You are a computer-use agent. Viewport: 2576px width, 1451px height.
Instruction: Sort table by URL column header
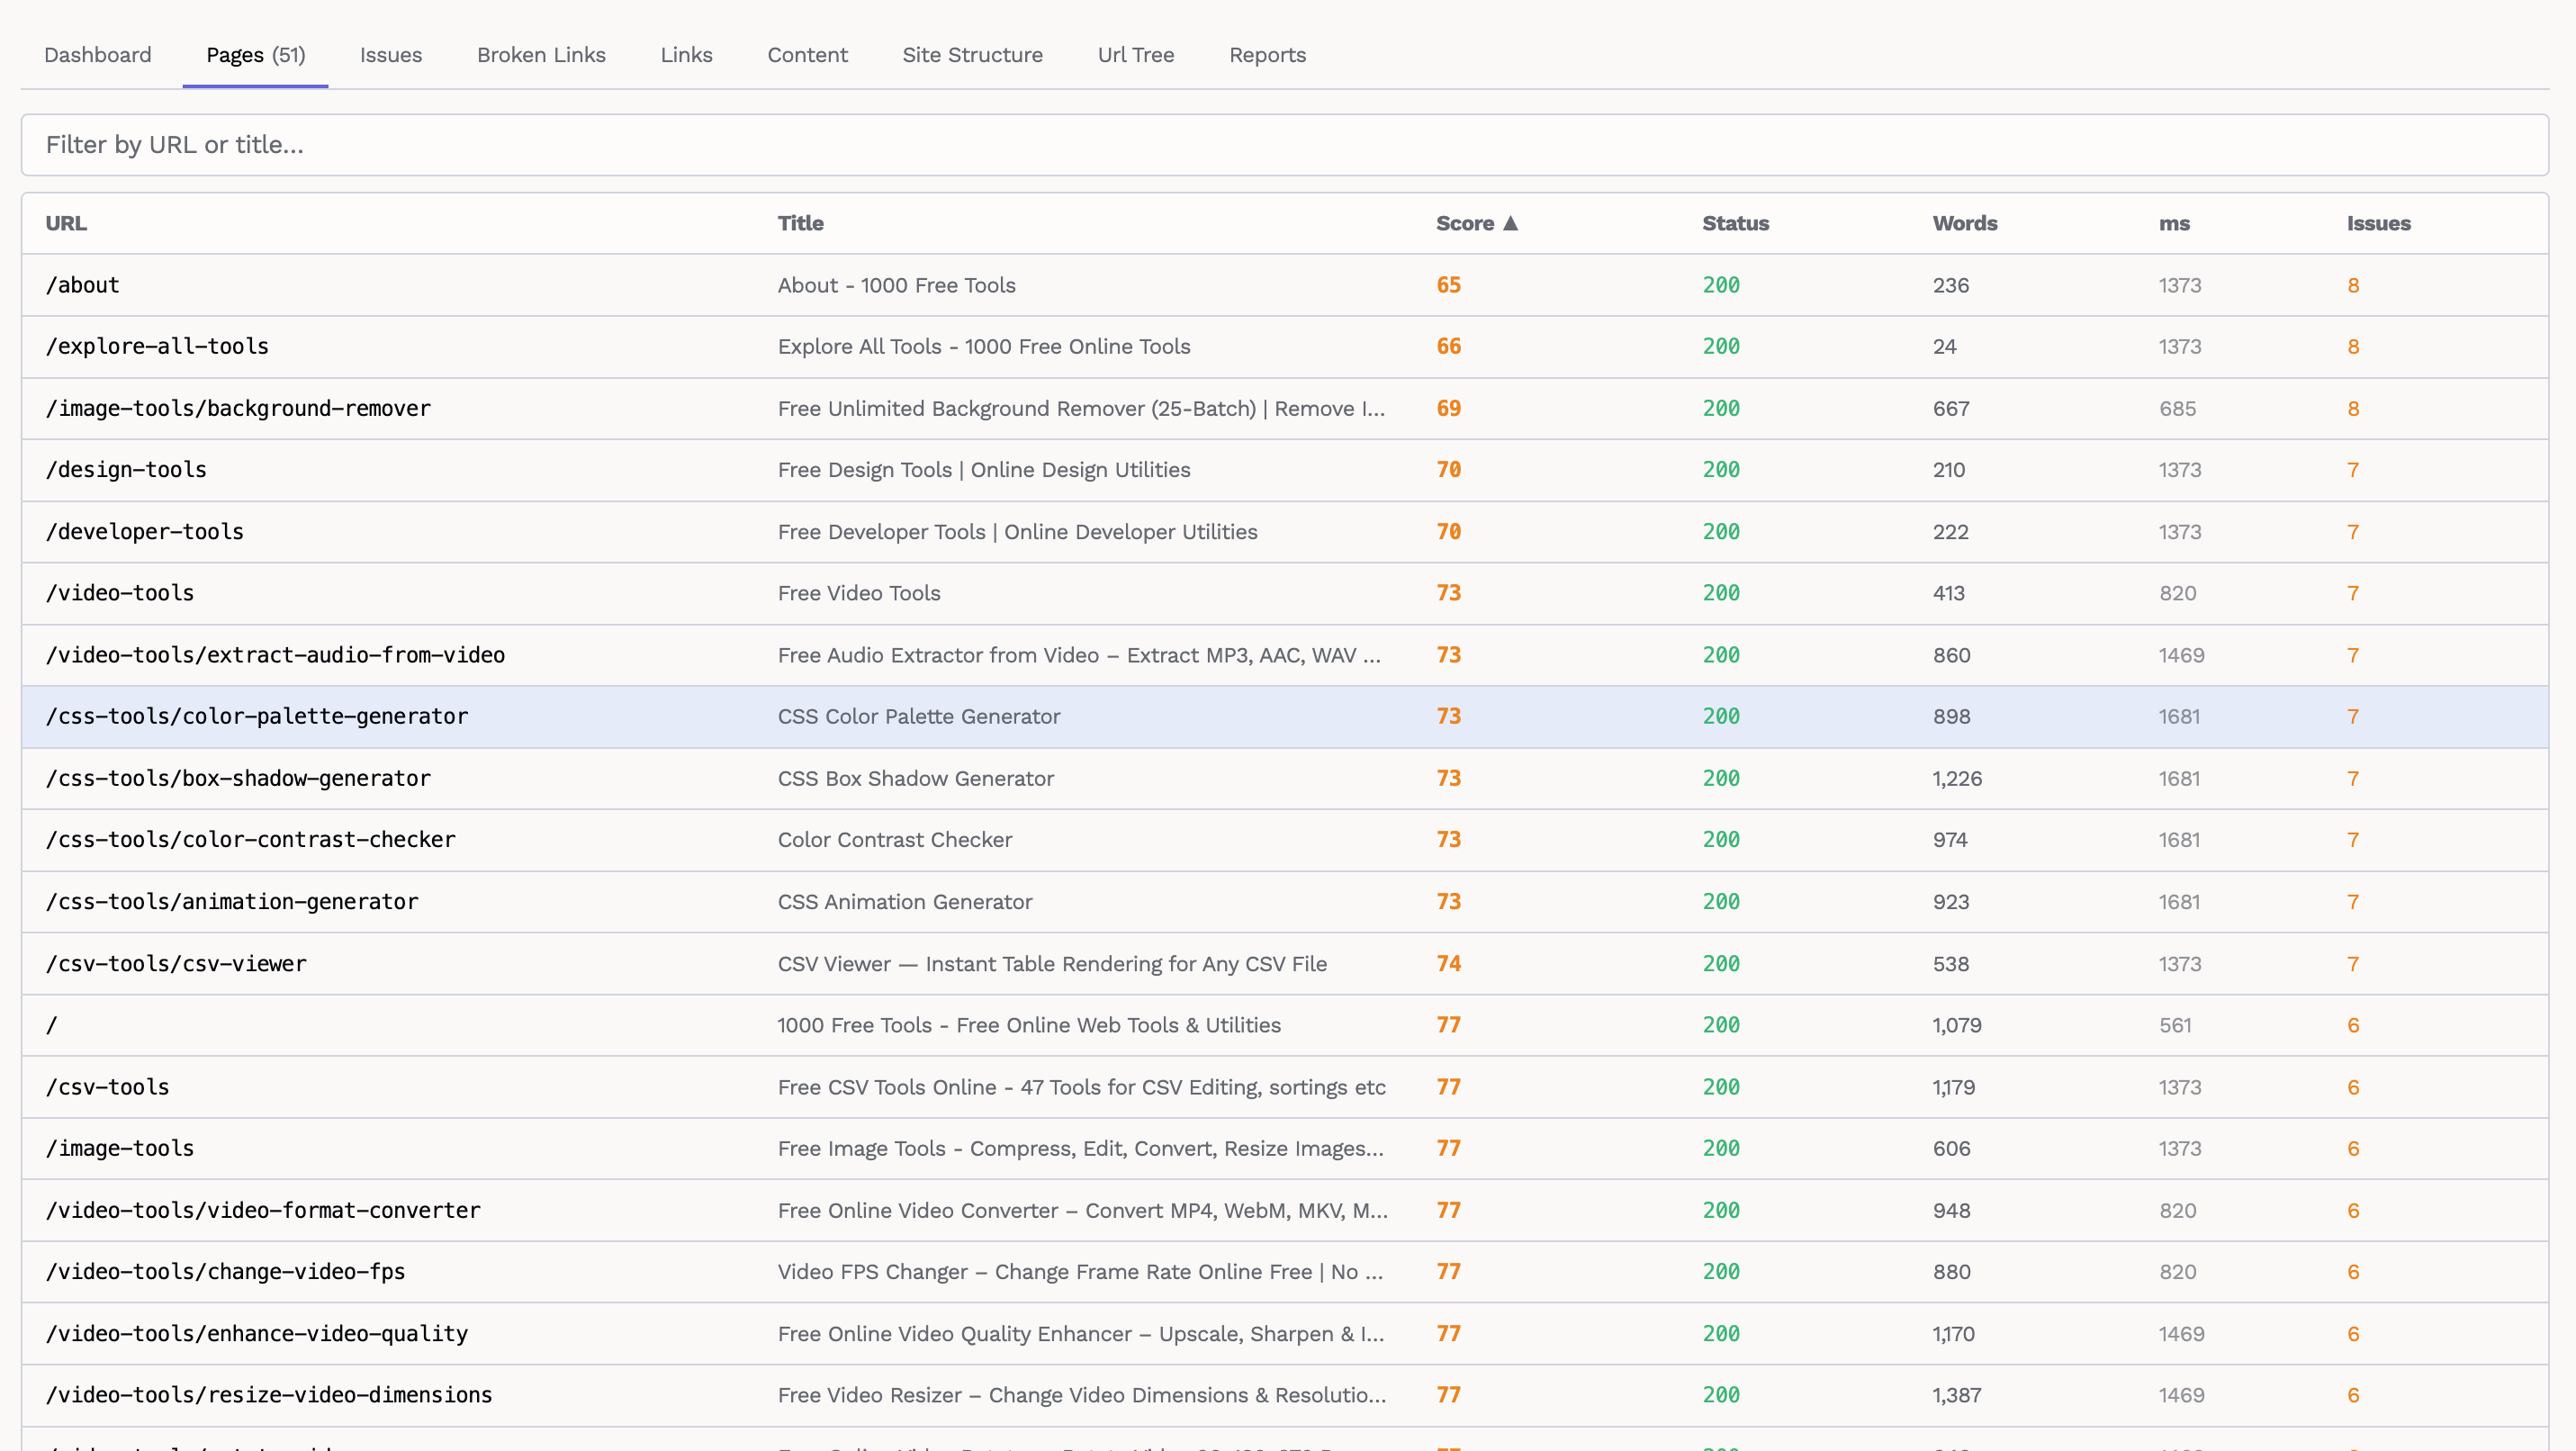pos(66,223)
